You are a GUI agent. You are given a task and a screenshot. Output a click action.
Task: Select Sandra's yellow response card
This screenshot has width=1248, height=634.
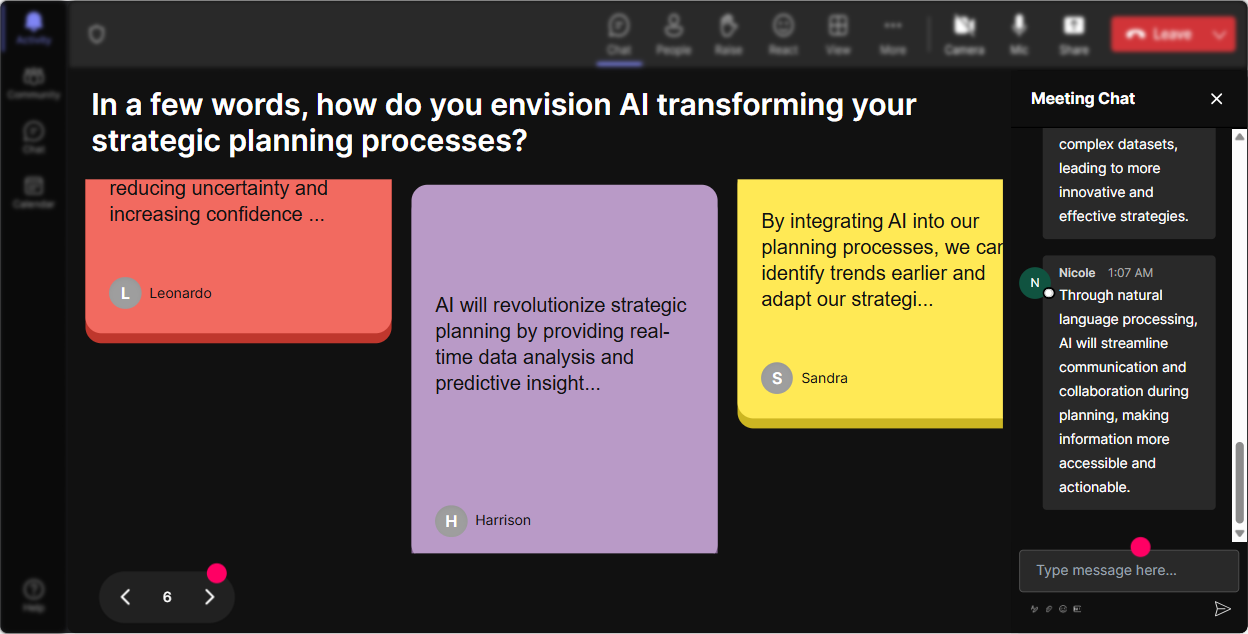pos(870,303)
